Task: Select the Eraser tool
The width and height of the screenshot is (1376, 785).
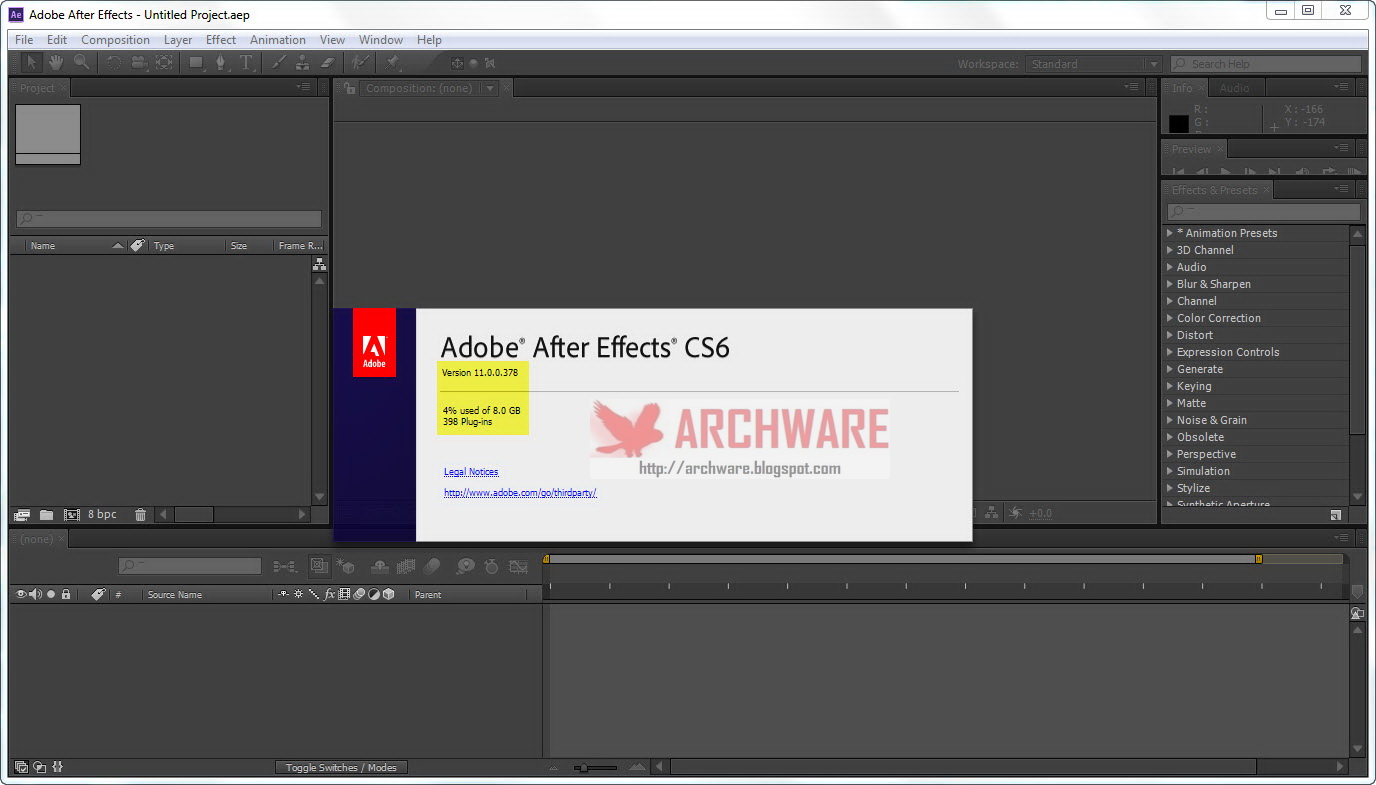Action: pyautogui.click(x=326, y=63)
